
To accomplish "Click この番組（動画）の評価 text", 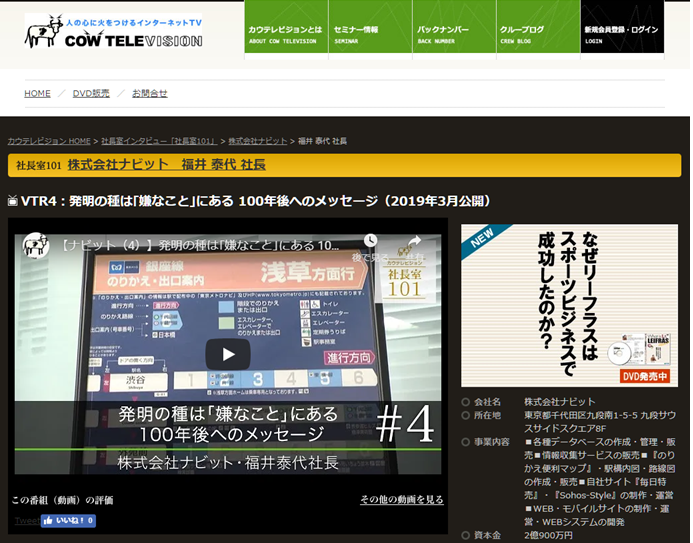I will 62,500.
